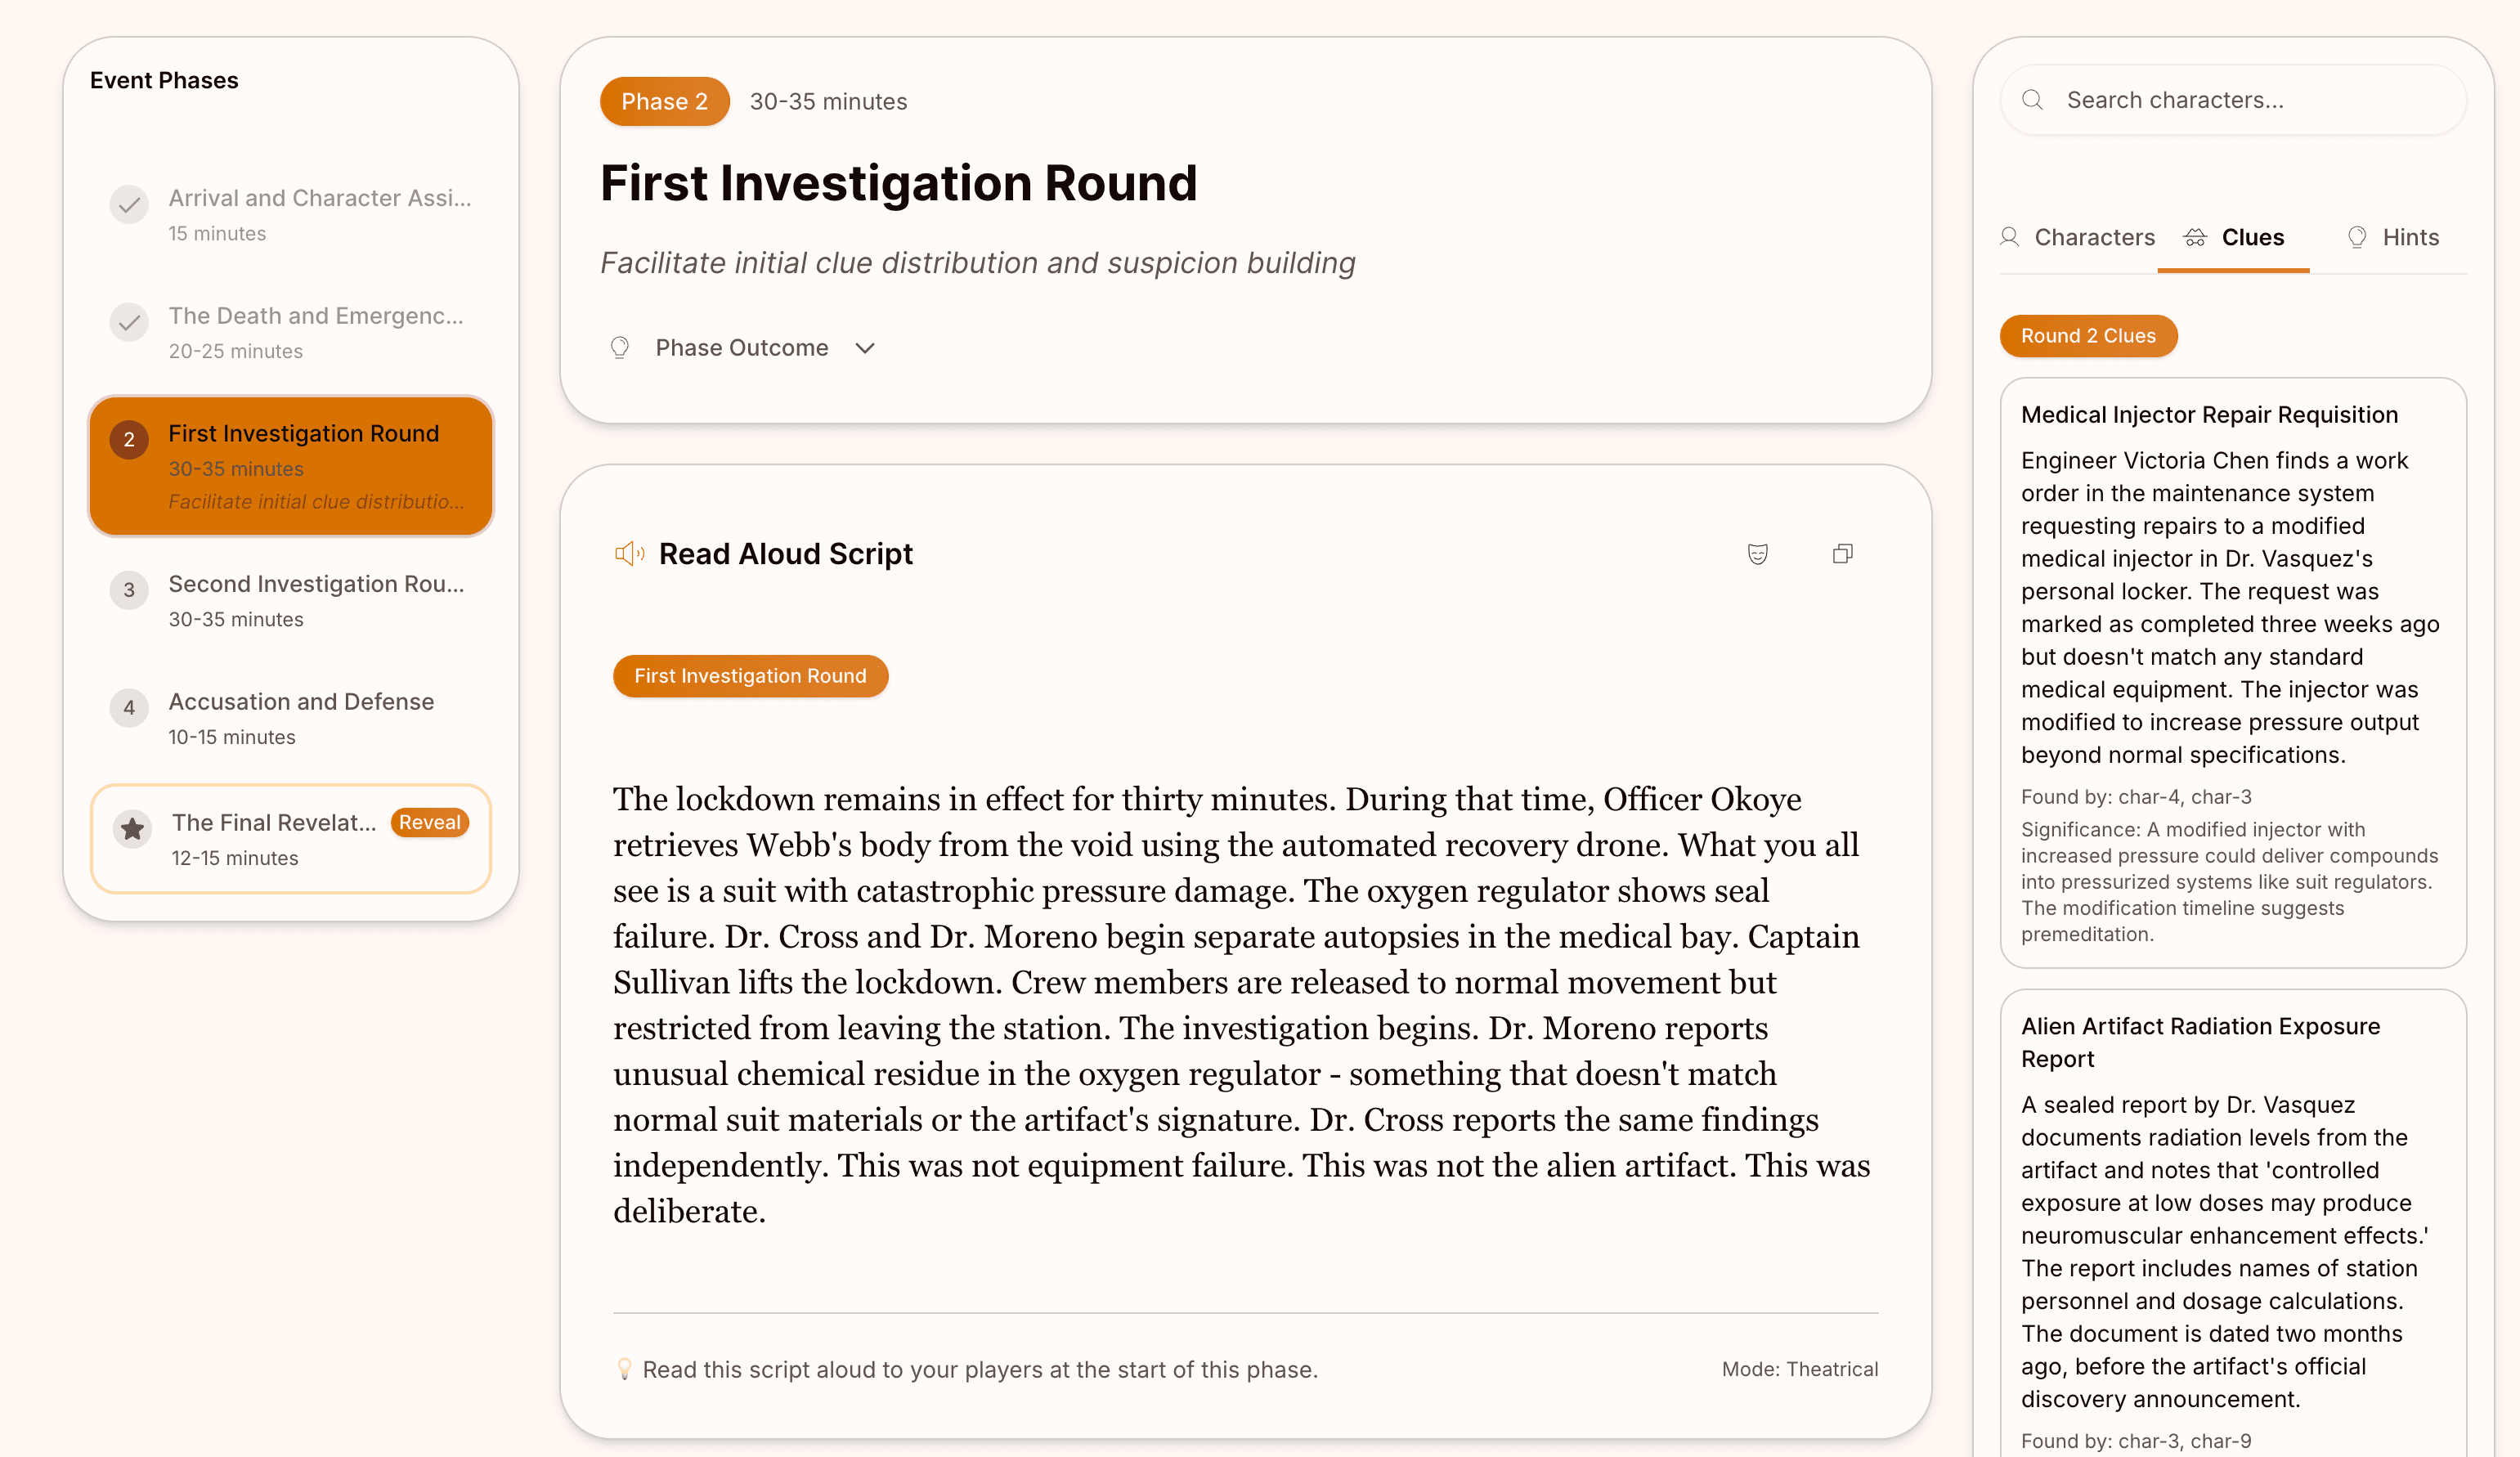Open the Medical Injector Repair Requisition clue
Image resolution: width=2520 pixels, height=1457 pixels.
point(2209,415)
